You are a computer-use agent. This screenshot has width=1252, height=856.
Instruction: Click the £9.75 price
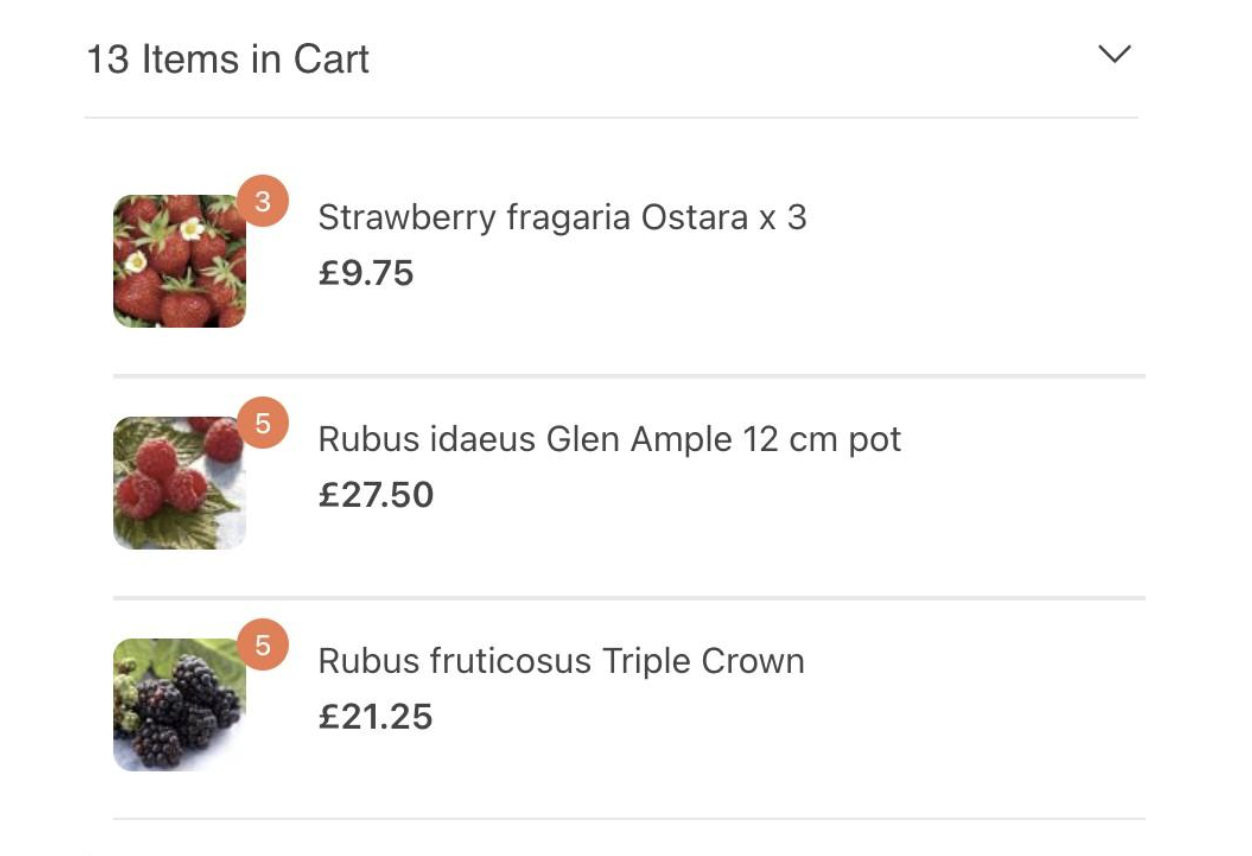point(366,273)
